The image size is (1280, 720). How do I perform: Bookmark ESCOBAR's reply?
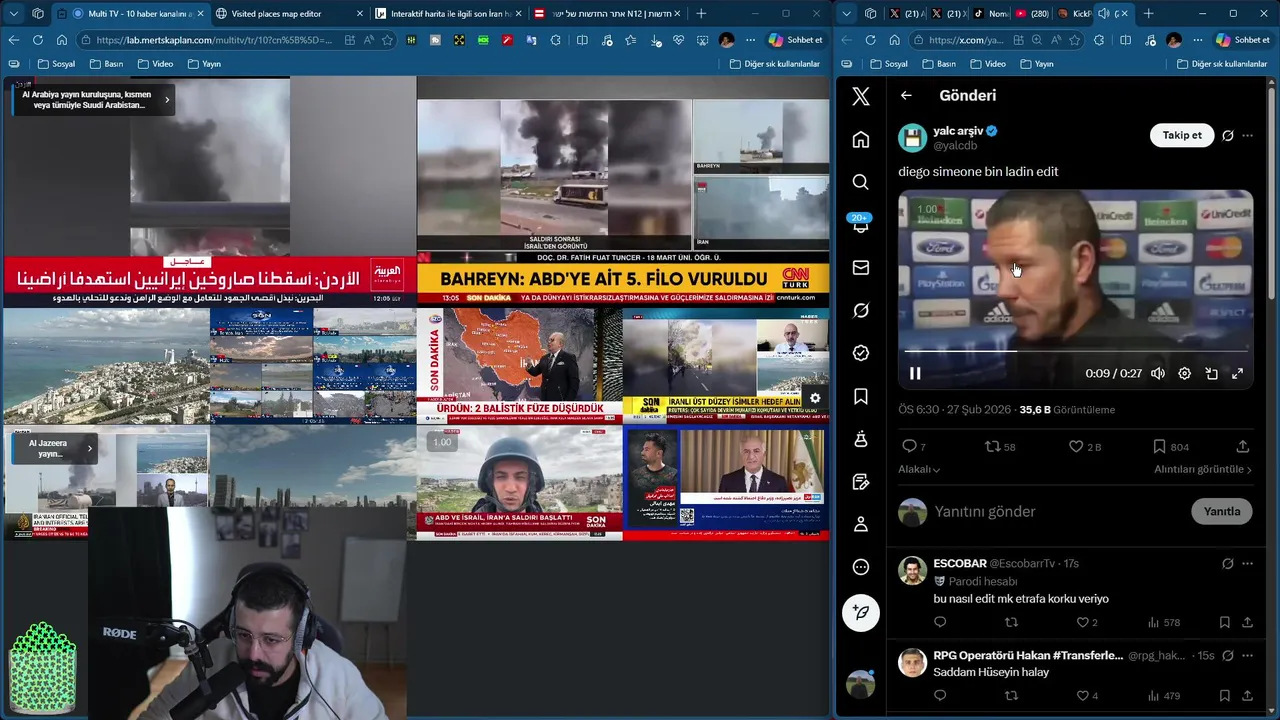point(1224,622)
